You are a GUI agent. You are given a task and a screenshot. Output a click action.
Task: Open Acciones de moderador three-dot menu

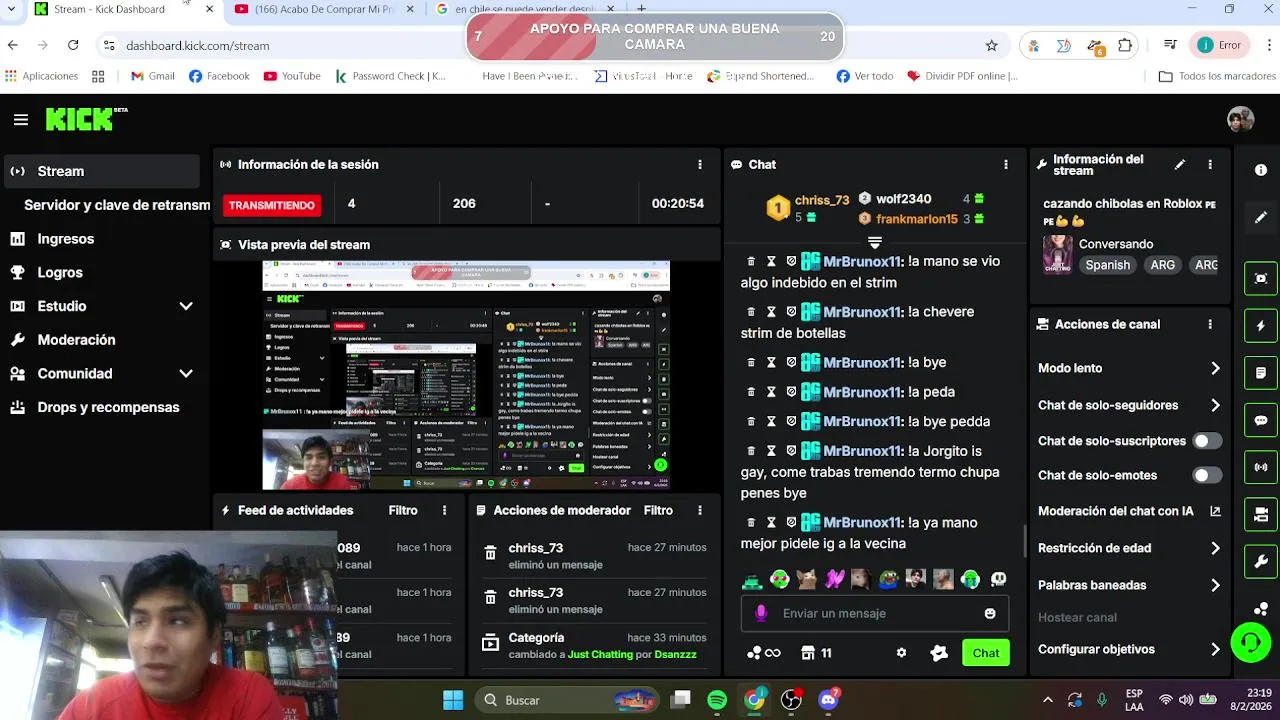(x=700, y=510)
